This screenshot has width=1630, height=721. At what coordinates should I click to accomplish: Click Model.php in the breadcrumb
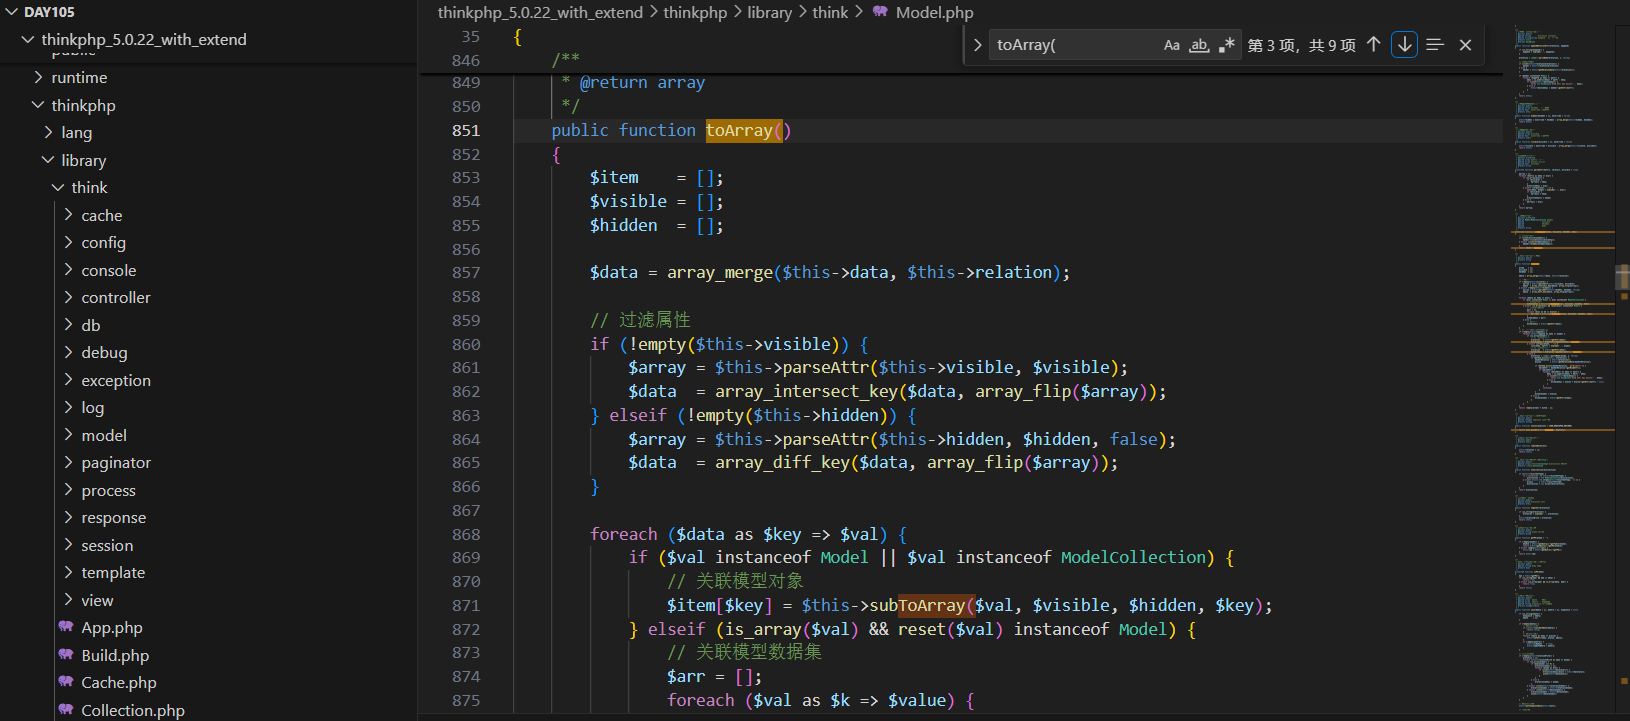(934, 13)
